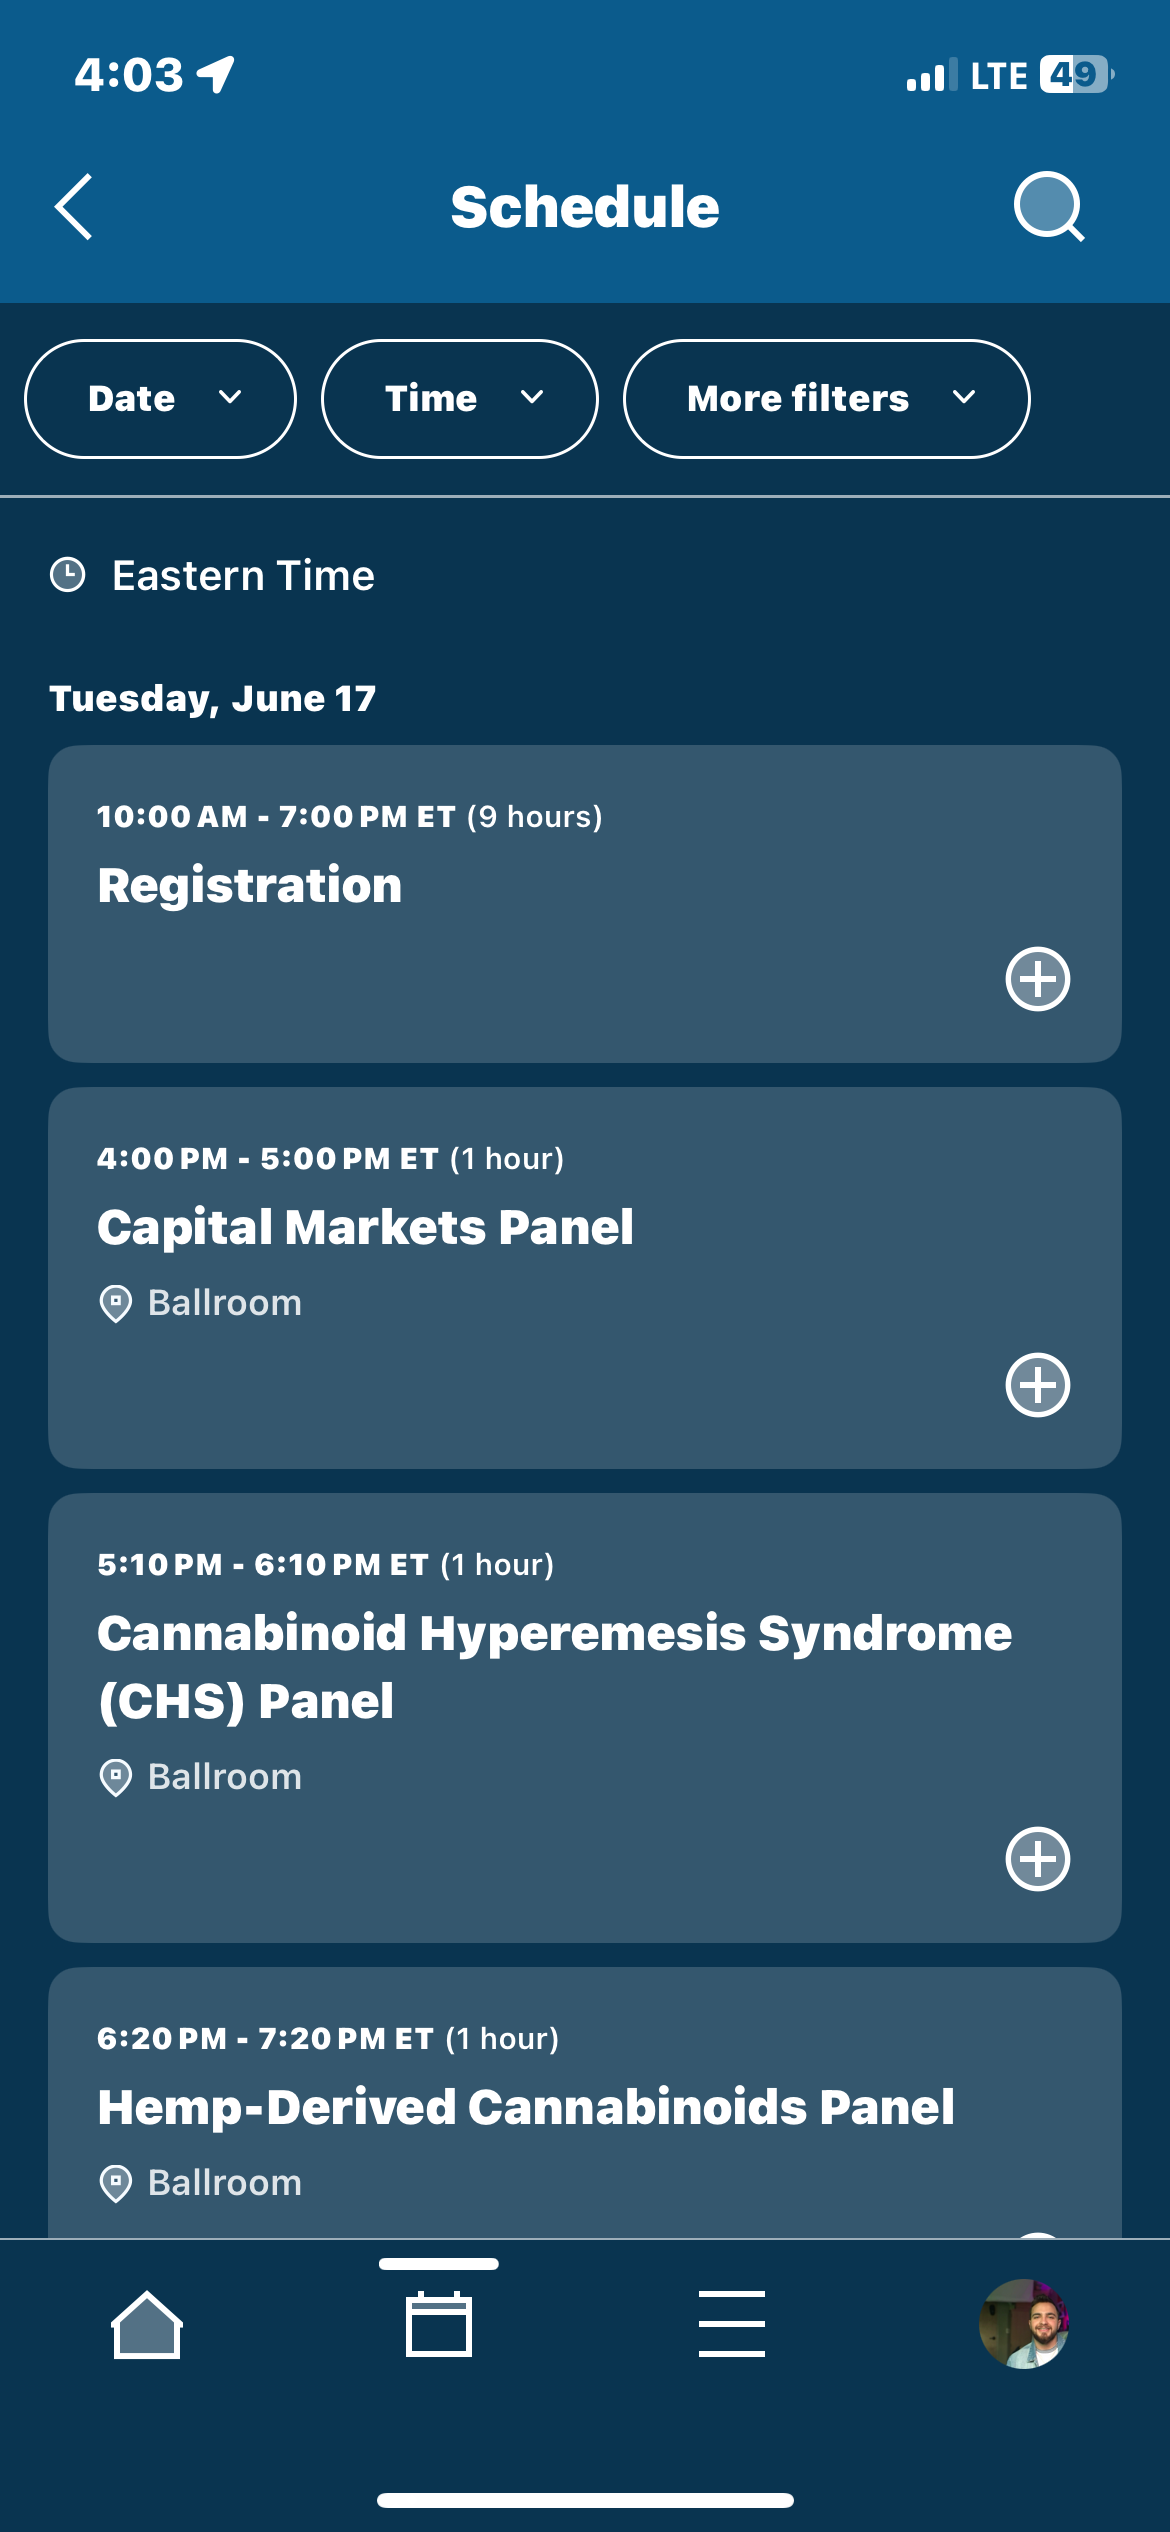Open Cannabinoid Hyperemesis Syndrome Panel details
1170x2532 pixels.
[585, 1718]
